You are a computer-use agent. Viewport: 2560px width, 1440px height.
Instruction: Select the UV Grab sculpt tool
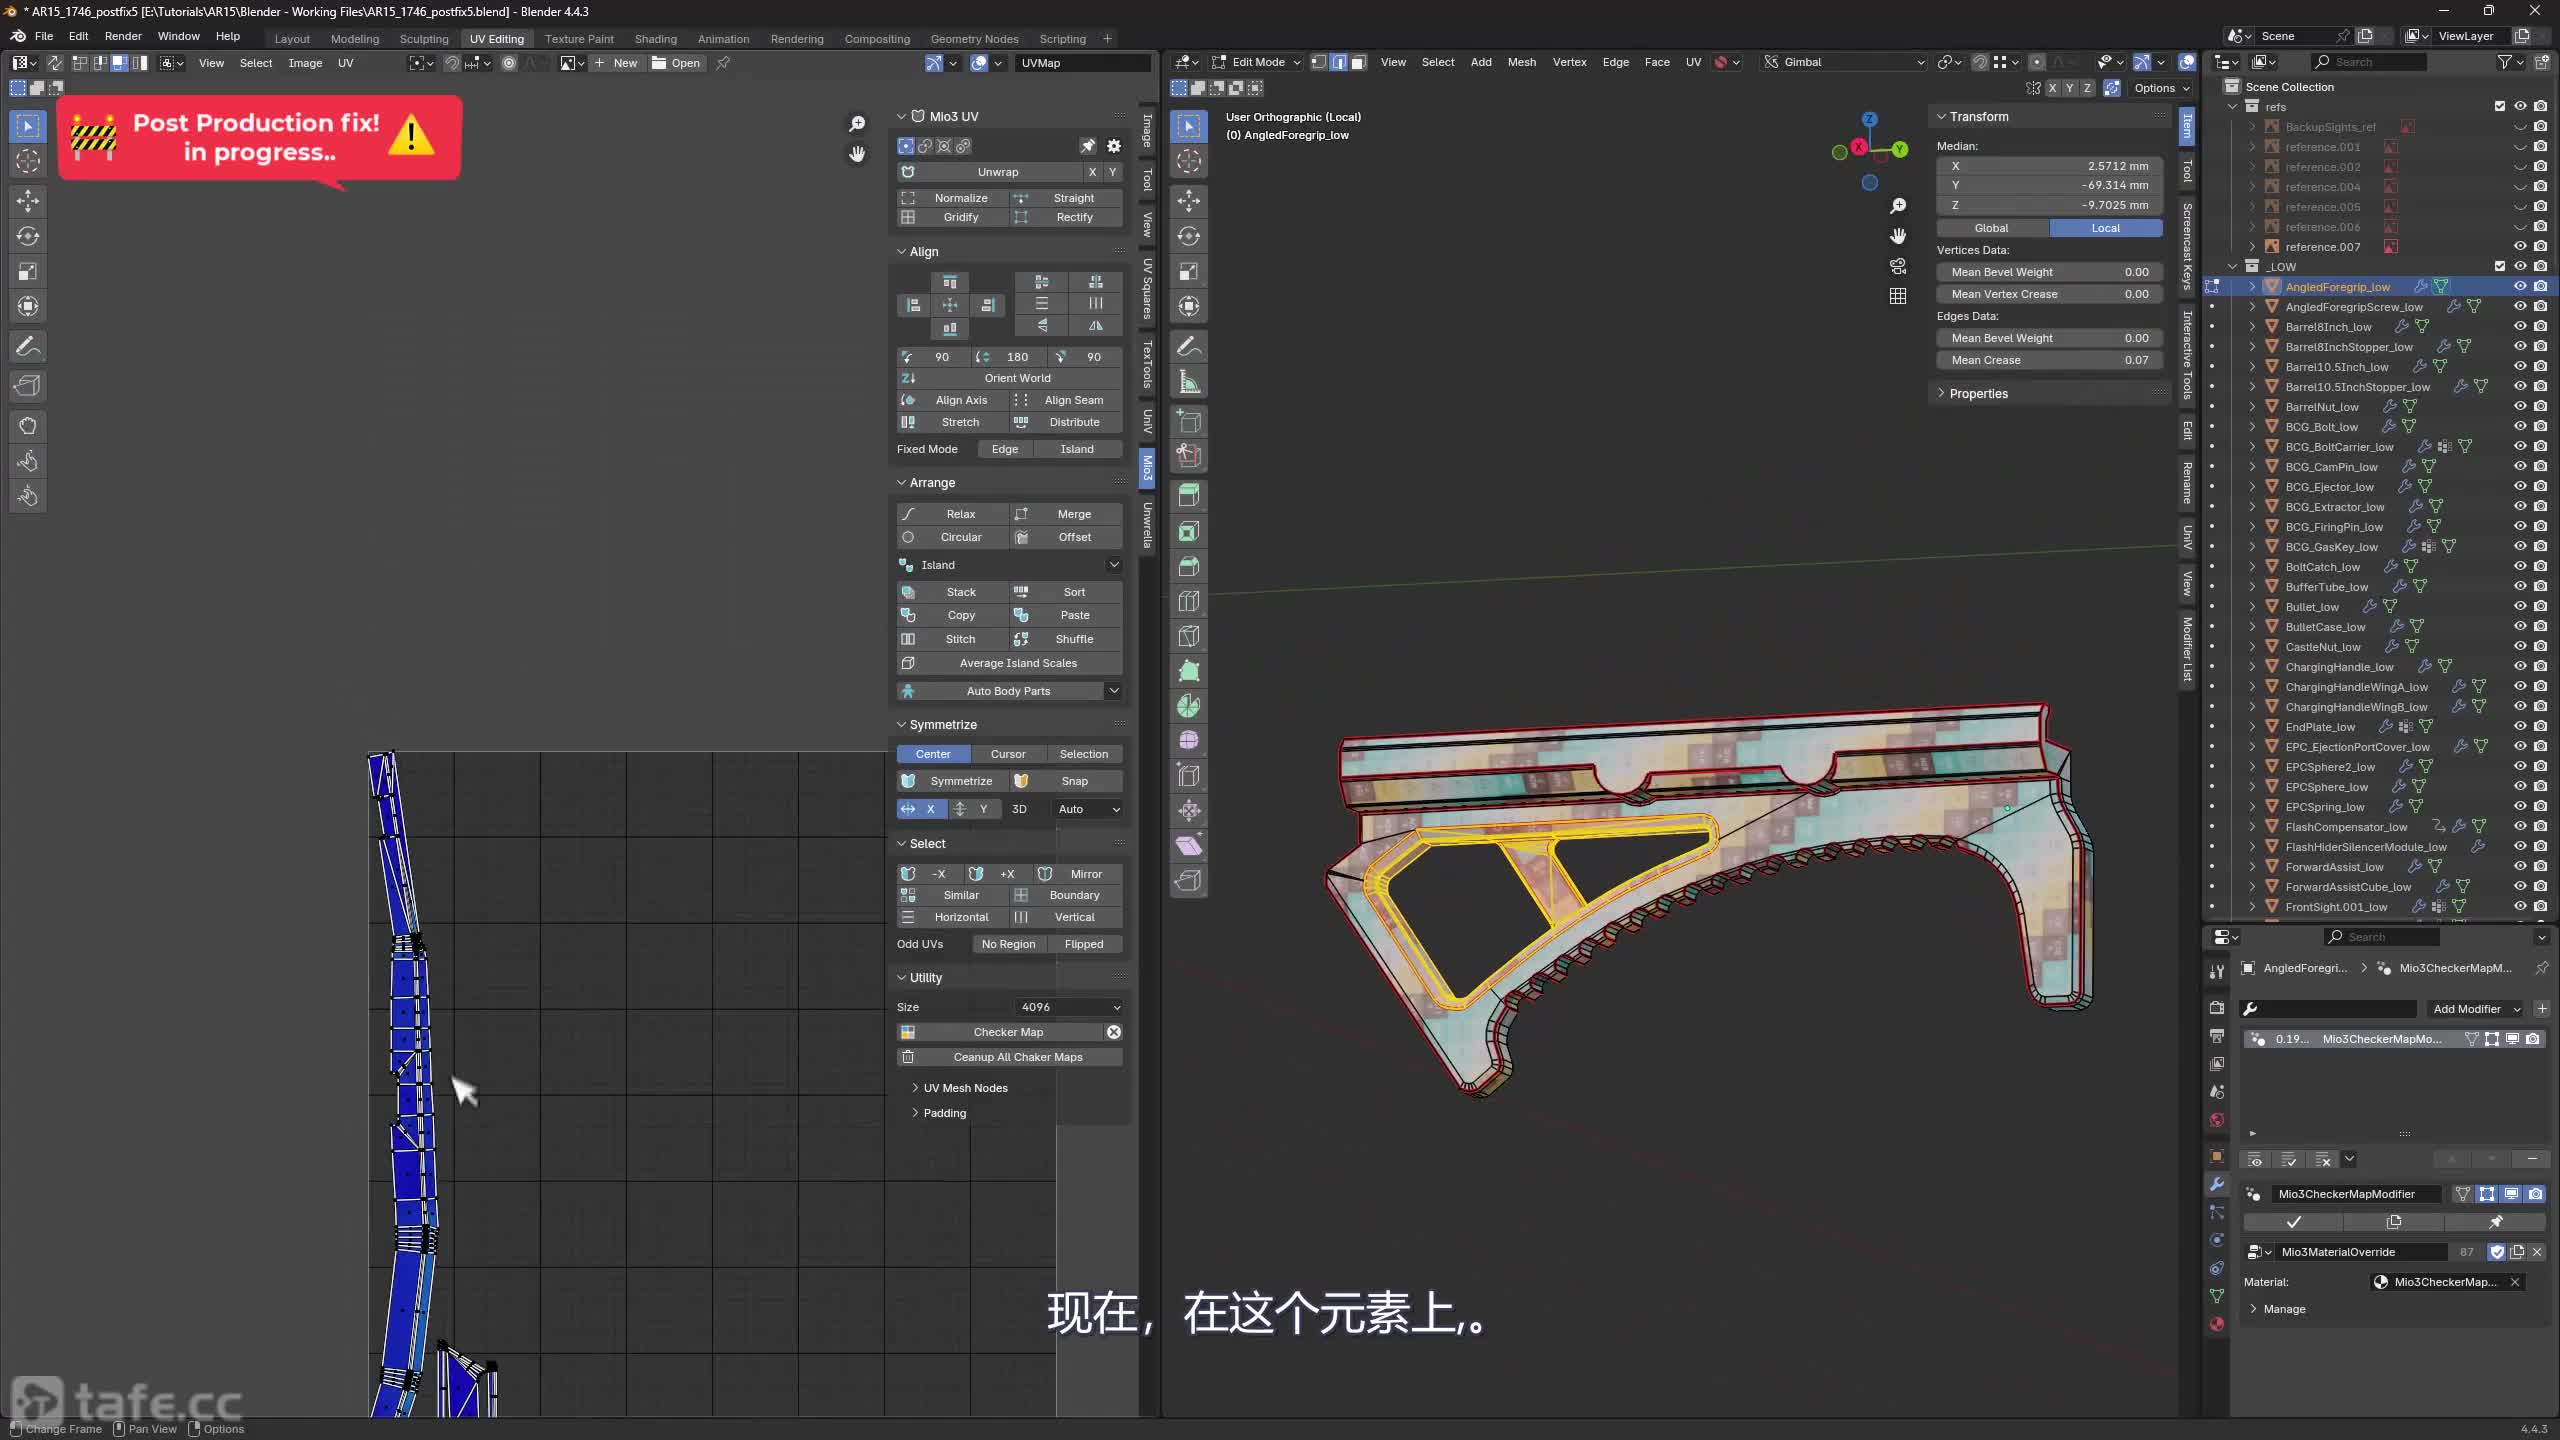pyautogui.click(x=28, y=426)
